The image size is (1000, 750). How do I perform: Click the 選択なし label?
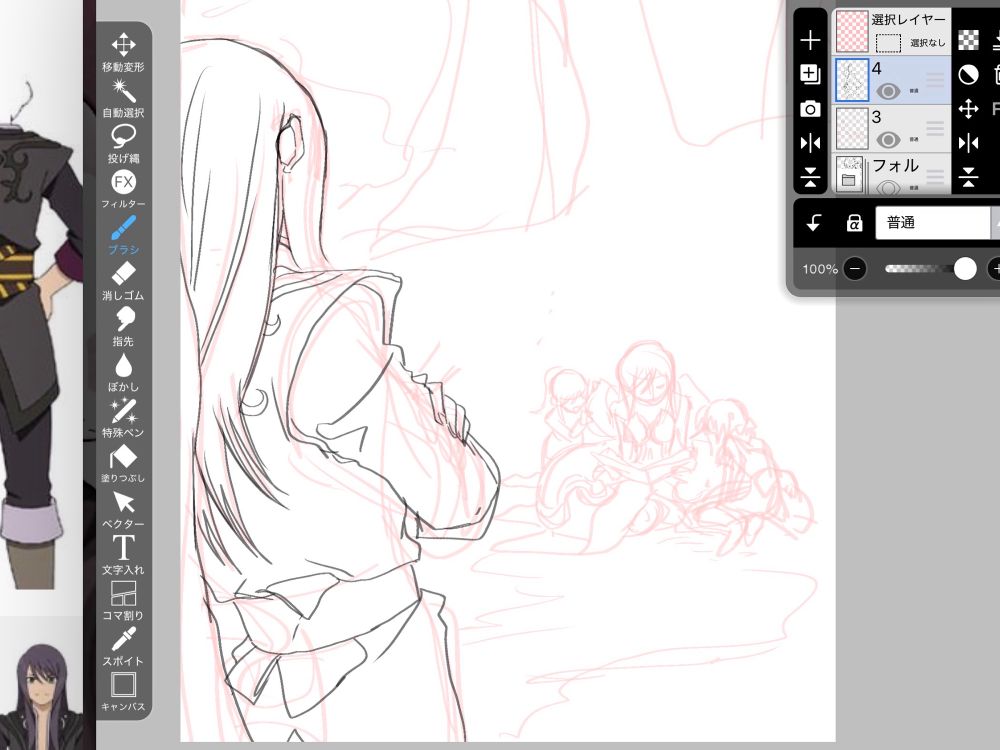coord(927,43)
